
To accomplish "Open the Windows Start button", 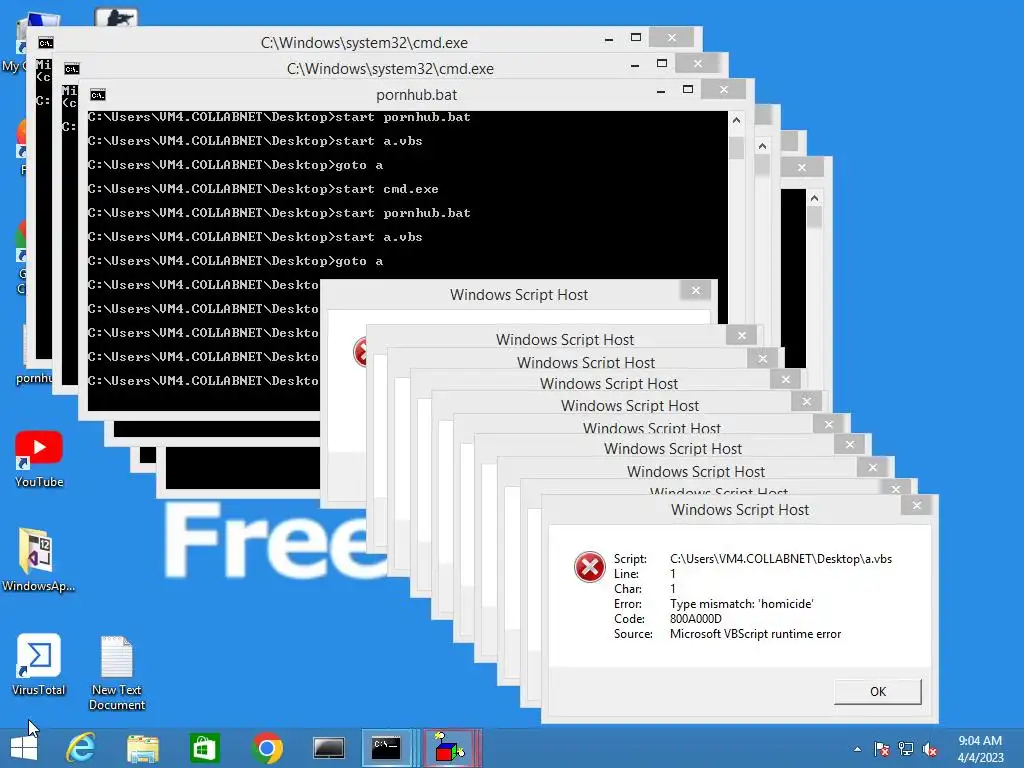I will [x=24, y=748].
